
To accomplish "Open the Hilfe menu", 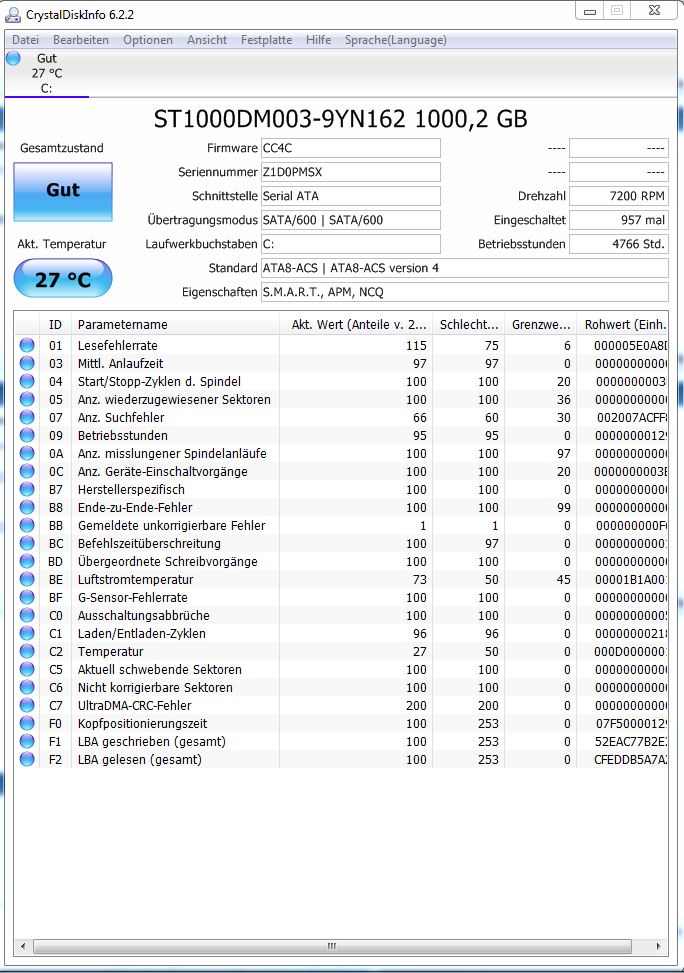I will click(x=318, y=40).
